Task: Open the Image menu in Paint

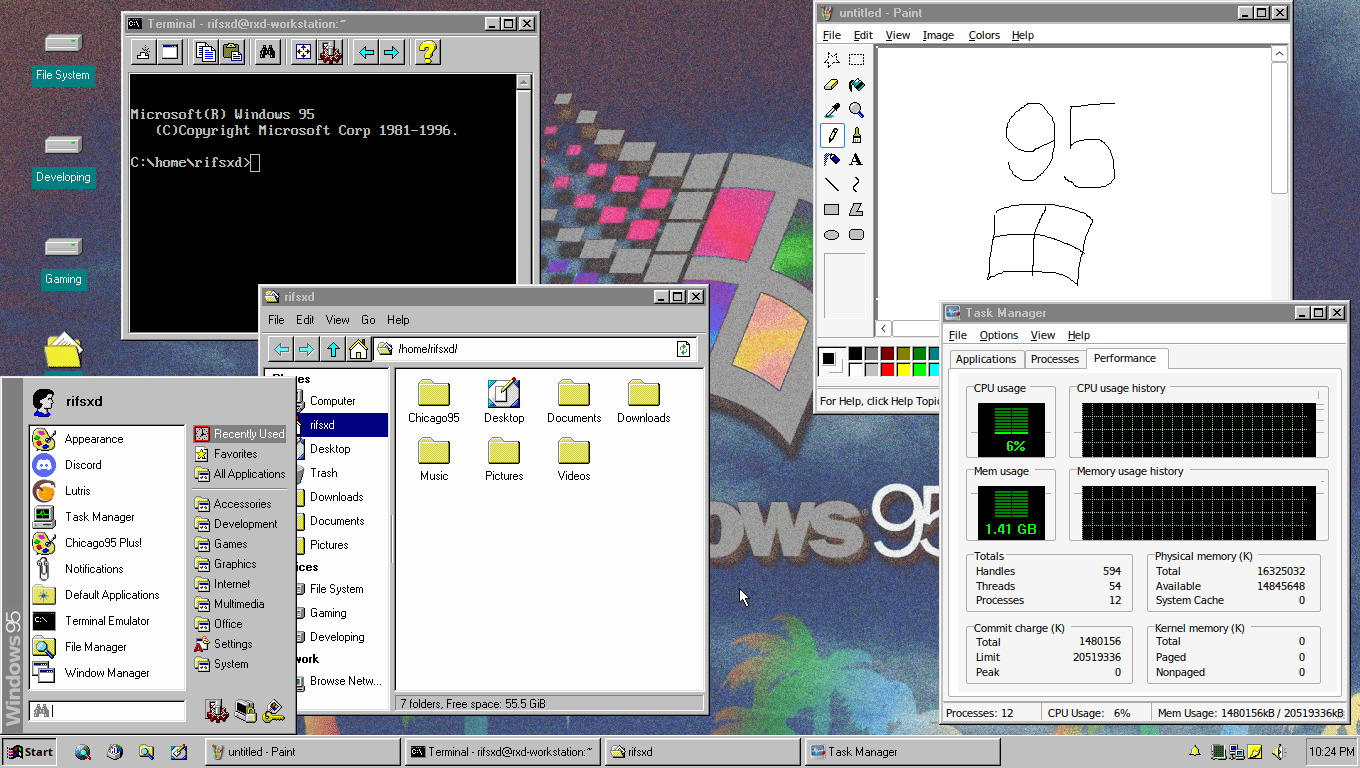Action: pyautogui.click(x=938, y=35)
